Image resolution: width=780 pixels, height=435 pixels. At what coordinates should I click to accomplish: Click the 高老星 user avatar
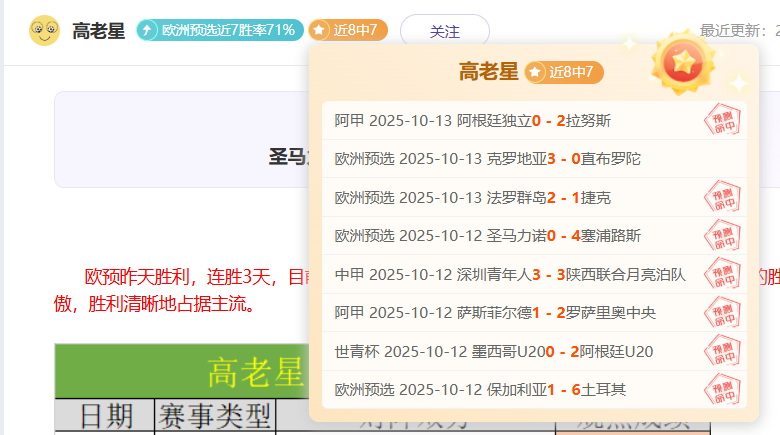(x=44, y=31)
